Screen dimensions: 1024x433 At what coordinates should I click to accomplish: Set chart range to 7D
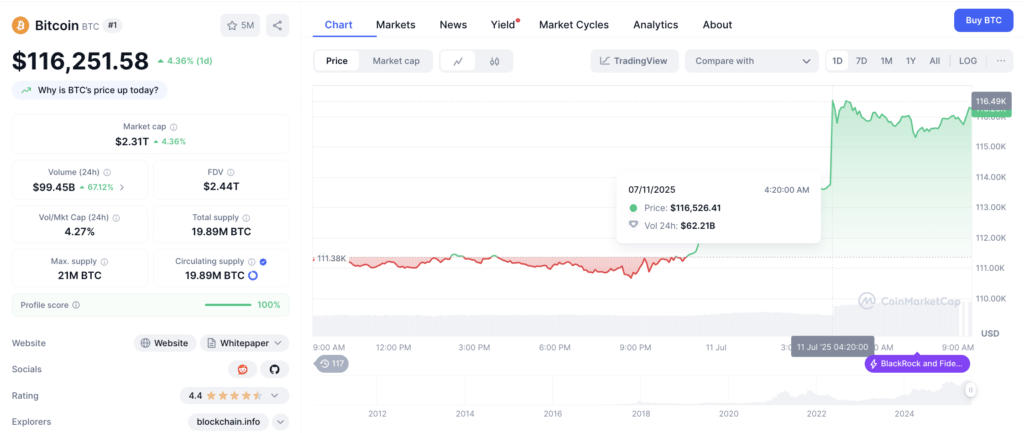point(861,61)
